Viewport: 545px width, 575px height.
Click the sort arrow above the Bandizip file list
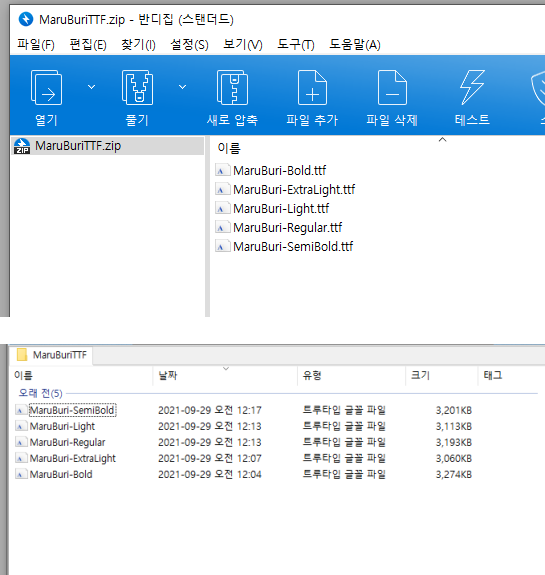point(443,140)
